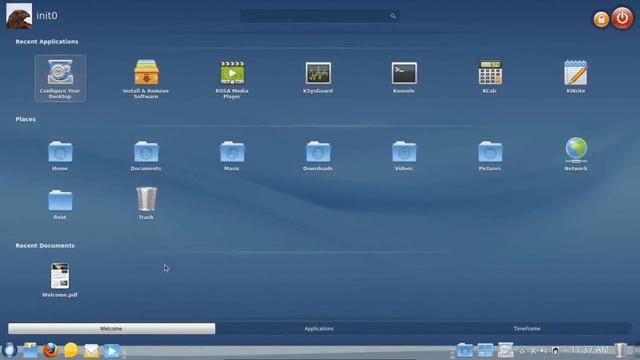The image size is (640, 360).
Task: Click the magnifier icon in the search box
Action: click(x=393, y=16)
